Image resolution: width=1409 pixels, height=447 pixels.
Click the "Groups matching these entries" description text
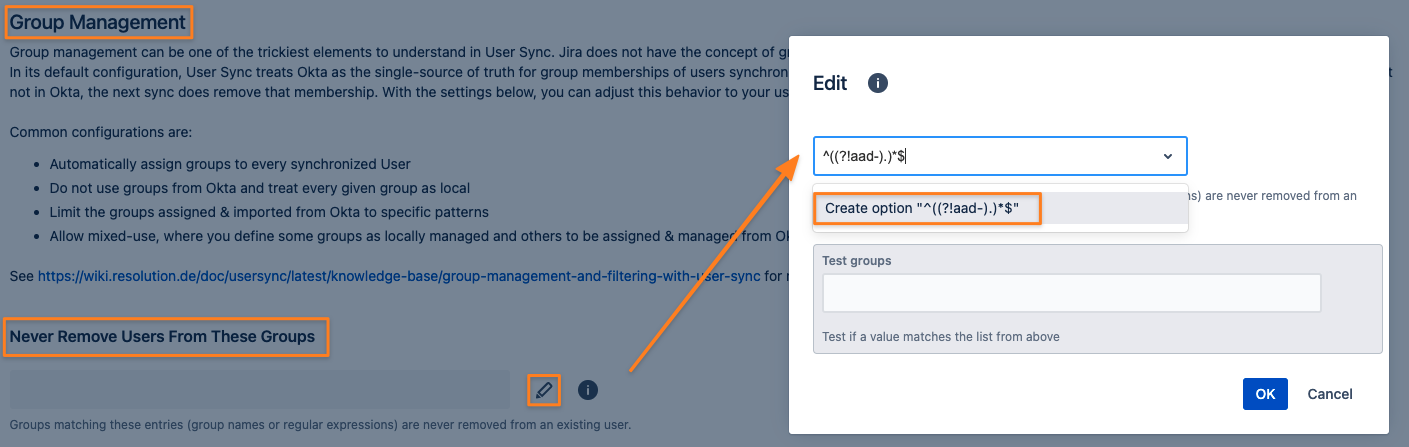click(x=320, y=425)
